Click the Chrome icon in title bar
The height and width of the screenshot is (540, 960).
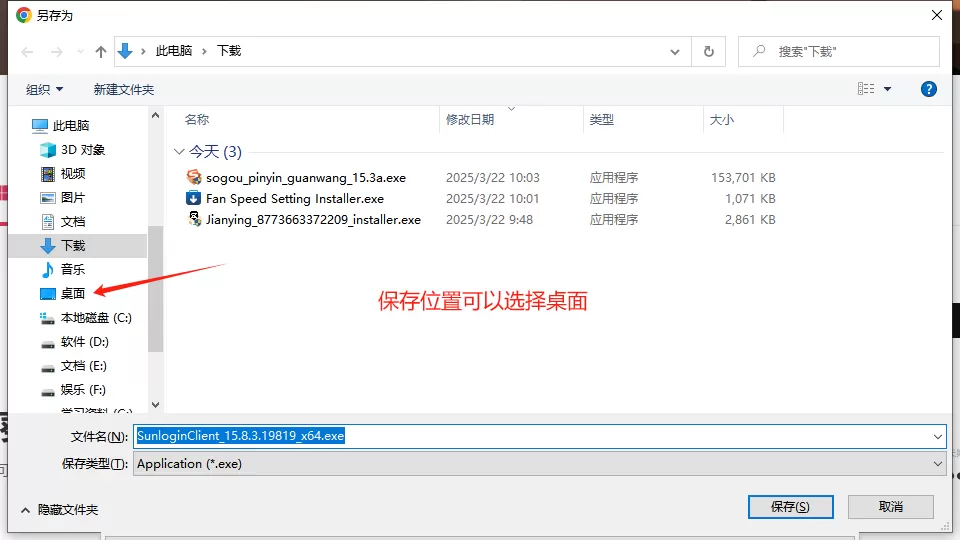pyautogui.click(x=23, y=15)
